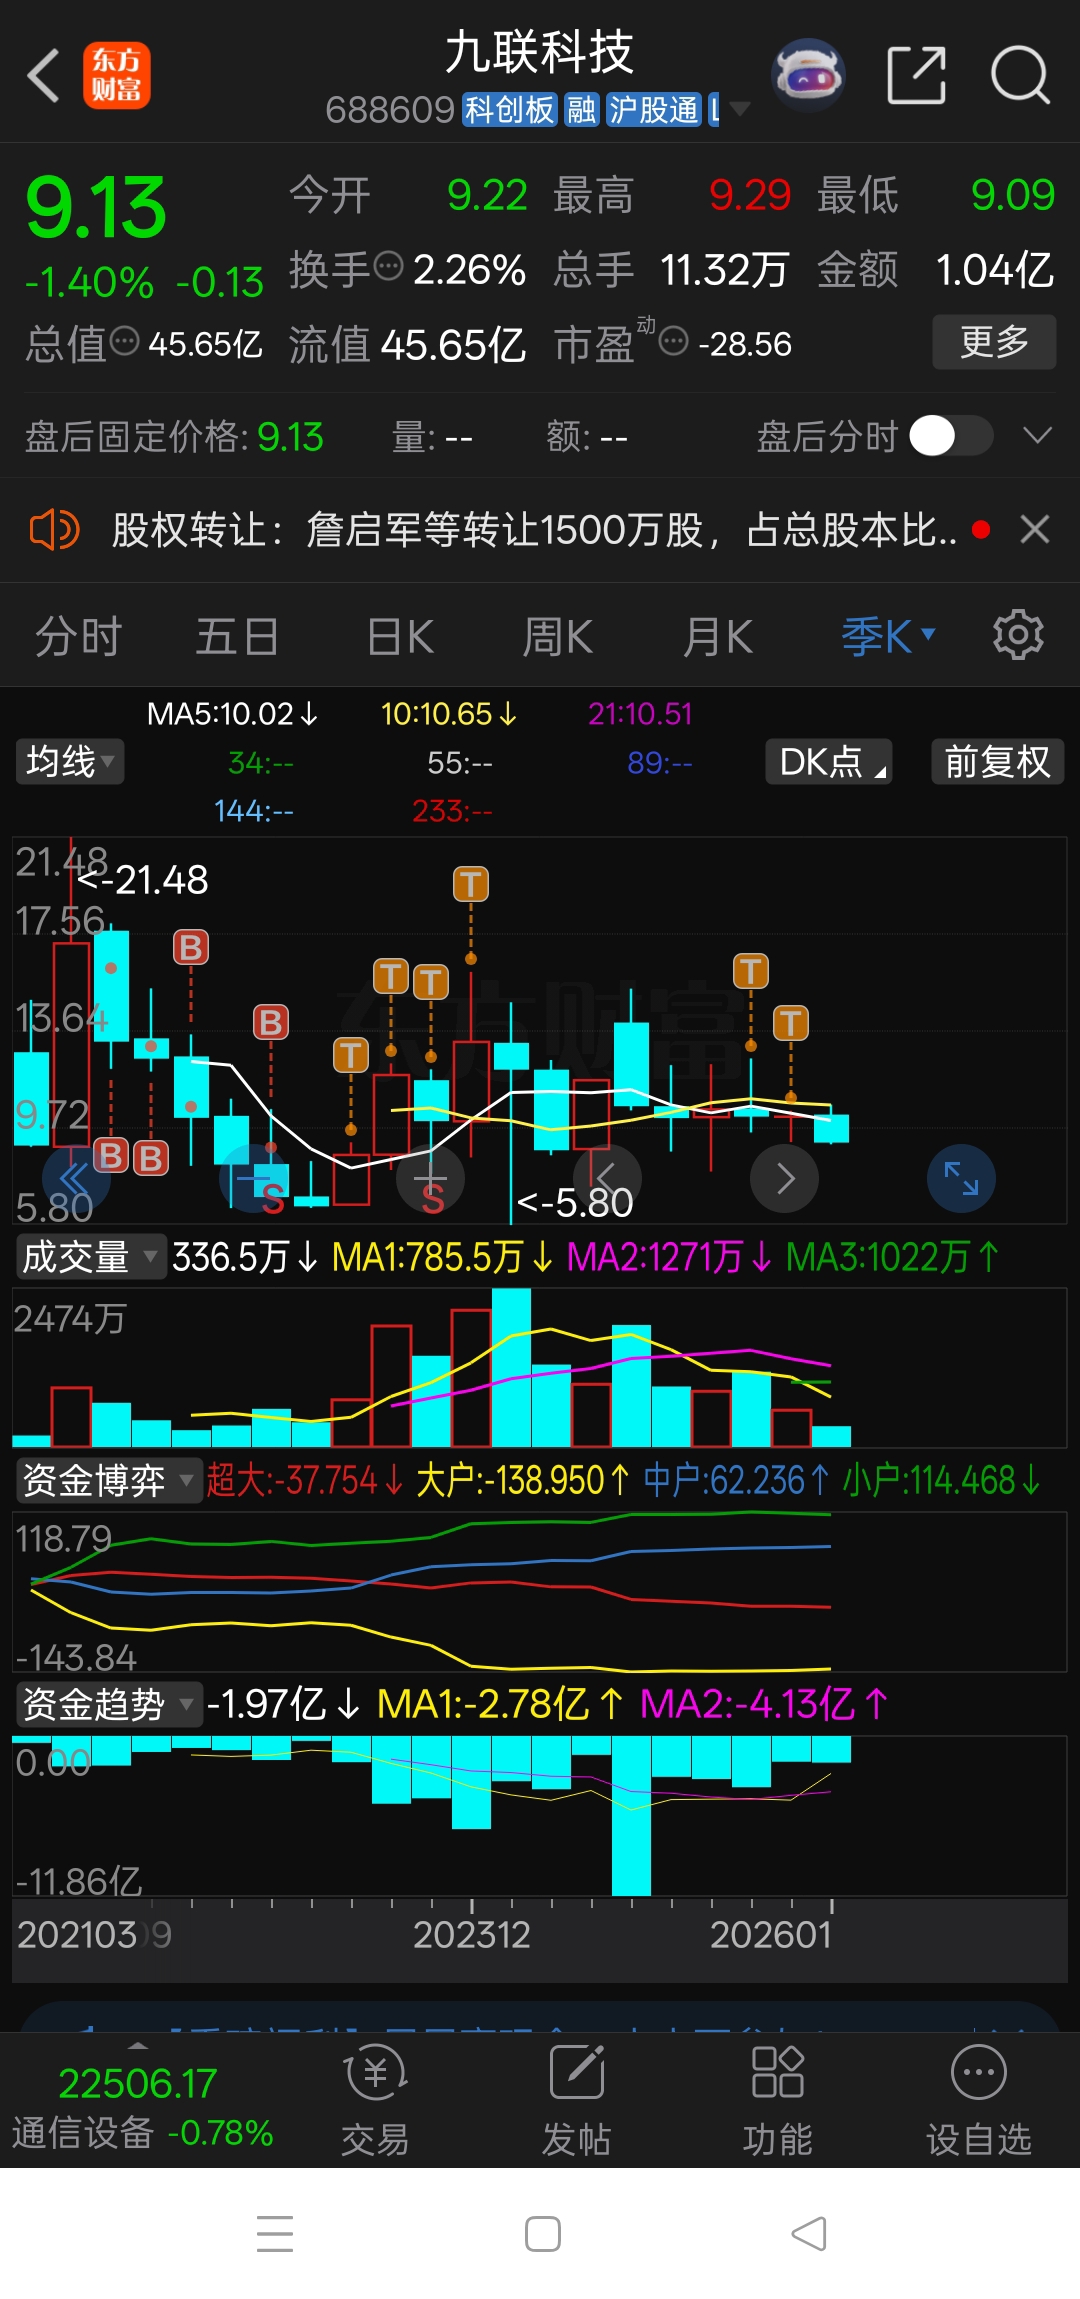This screenshot has width=1080, height=2299.
Task: Tap Android recent apps menu icon
Action: 275,2234
